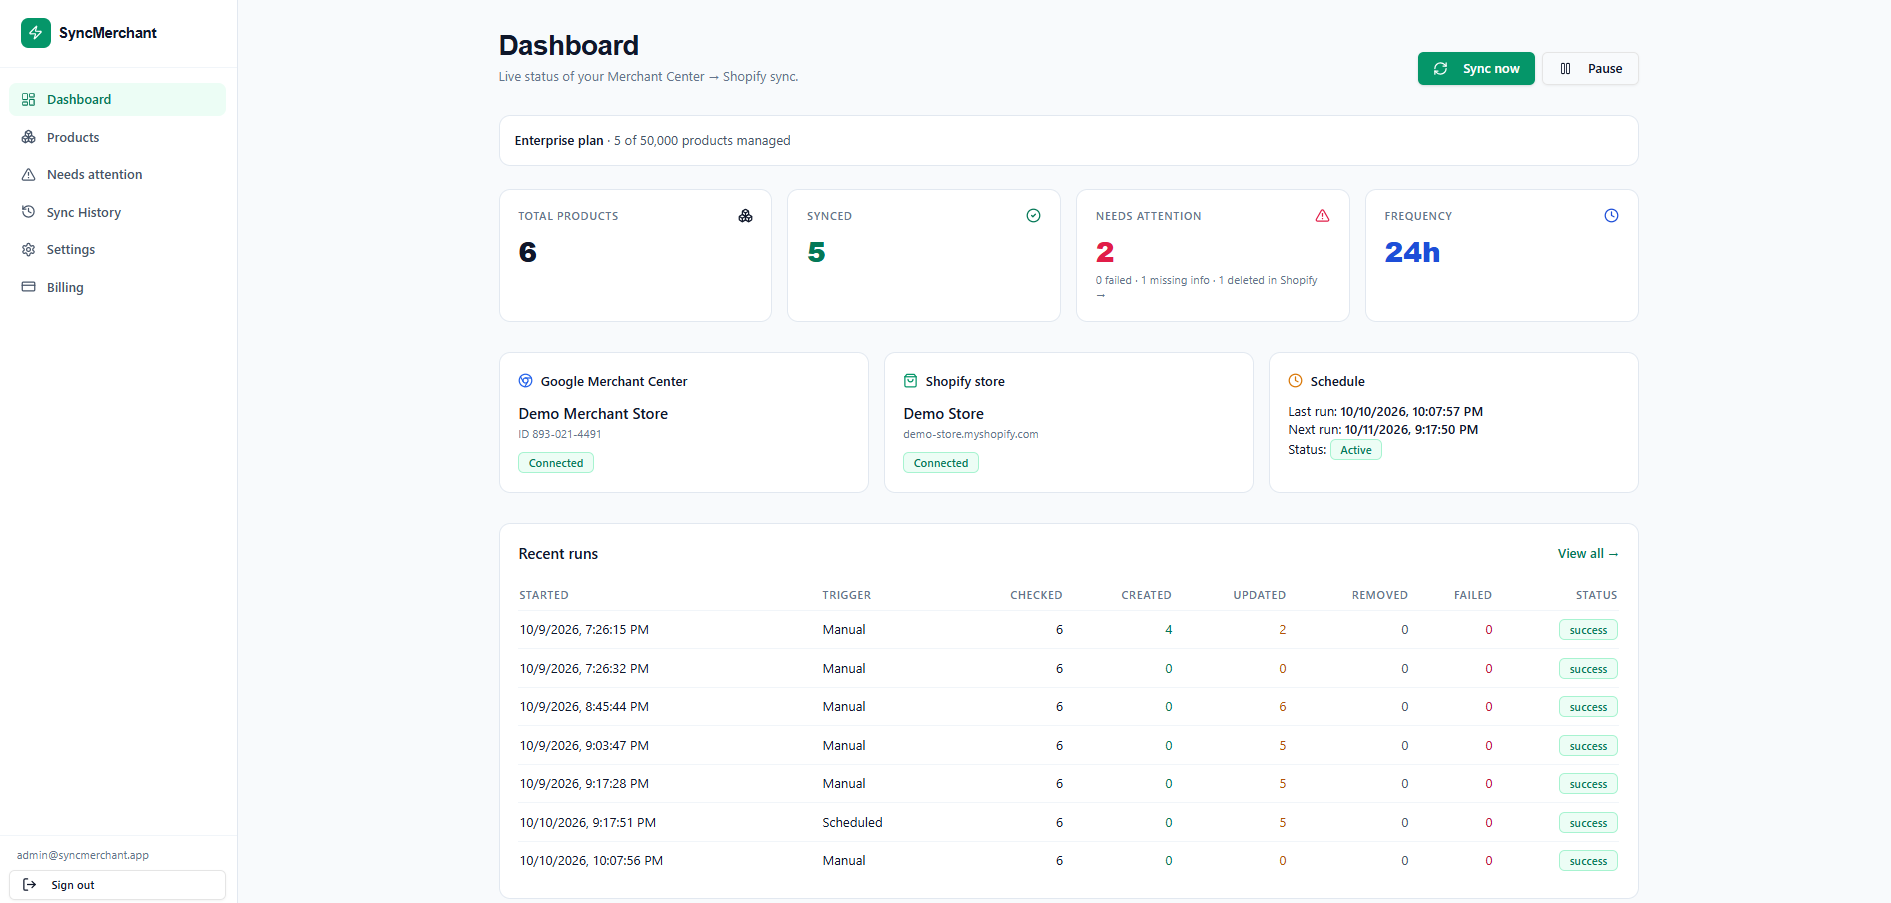Click the Active status badge in Schedule
Image resolution: width=1891 pixels, height=903 pixels.
click(1356, 450)
